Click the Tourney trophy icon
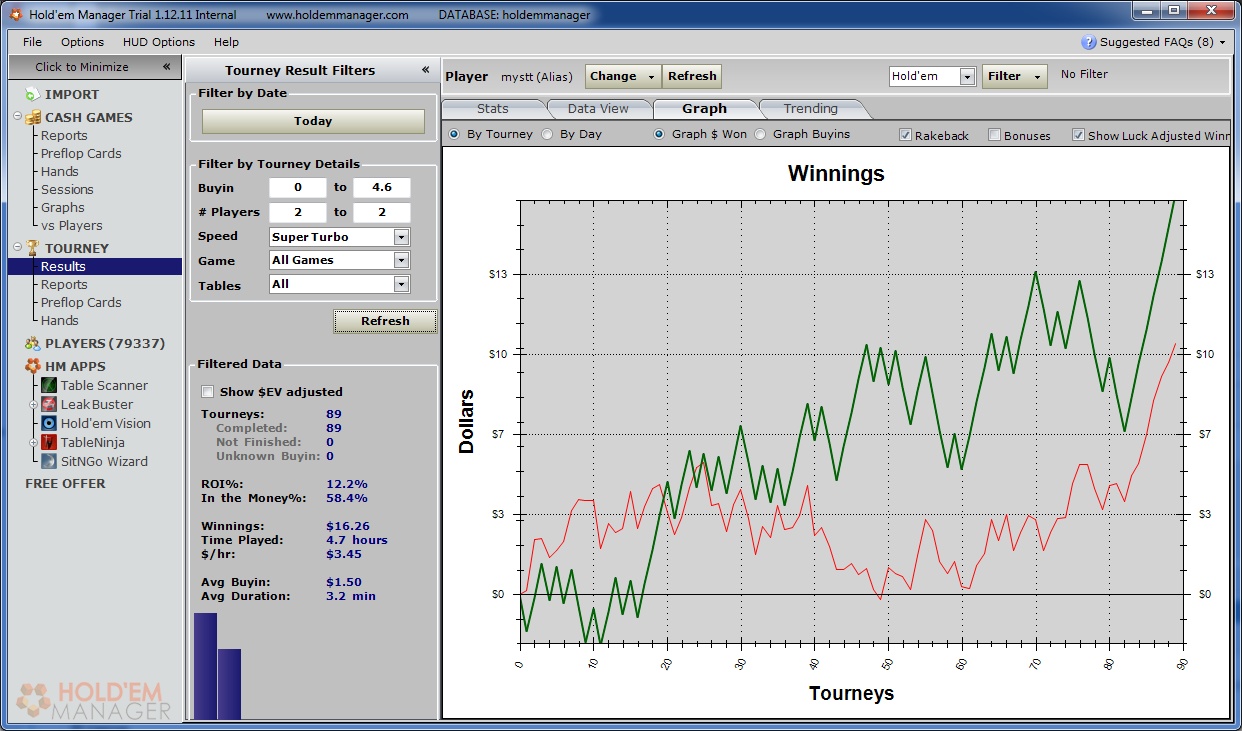Screen dimensions: 1242x731 [x=33, y=248]
